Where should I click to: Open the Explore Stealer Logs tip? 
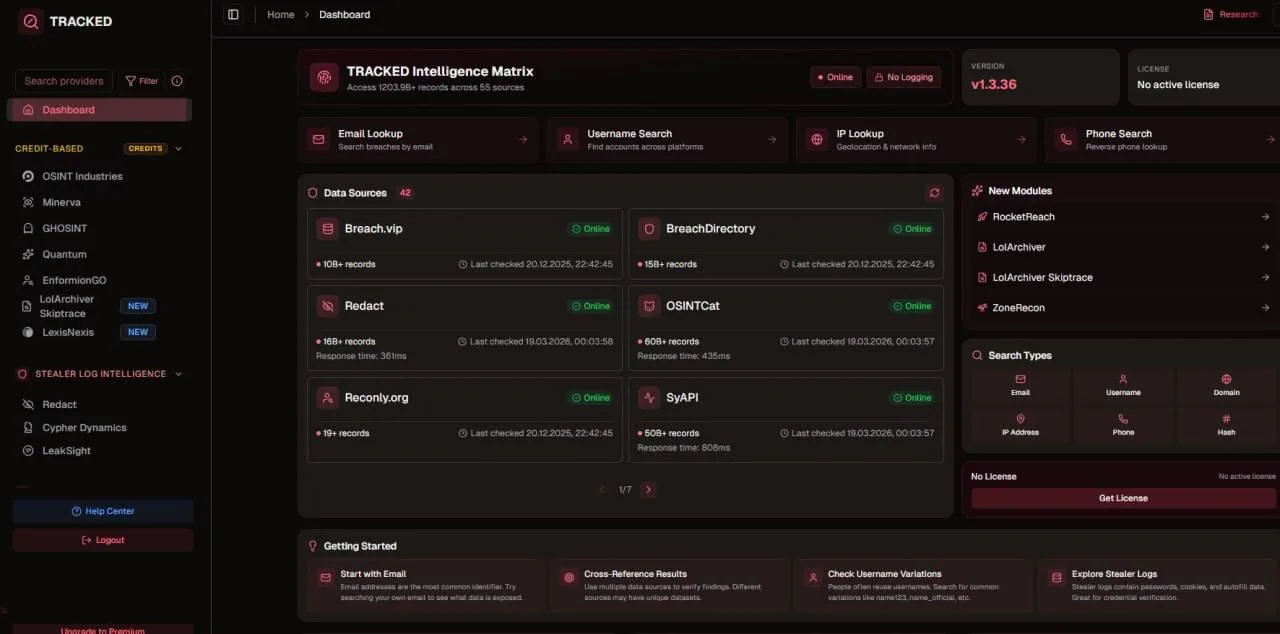pos(1158,586)
